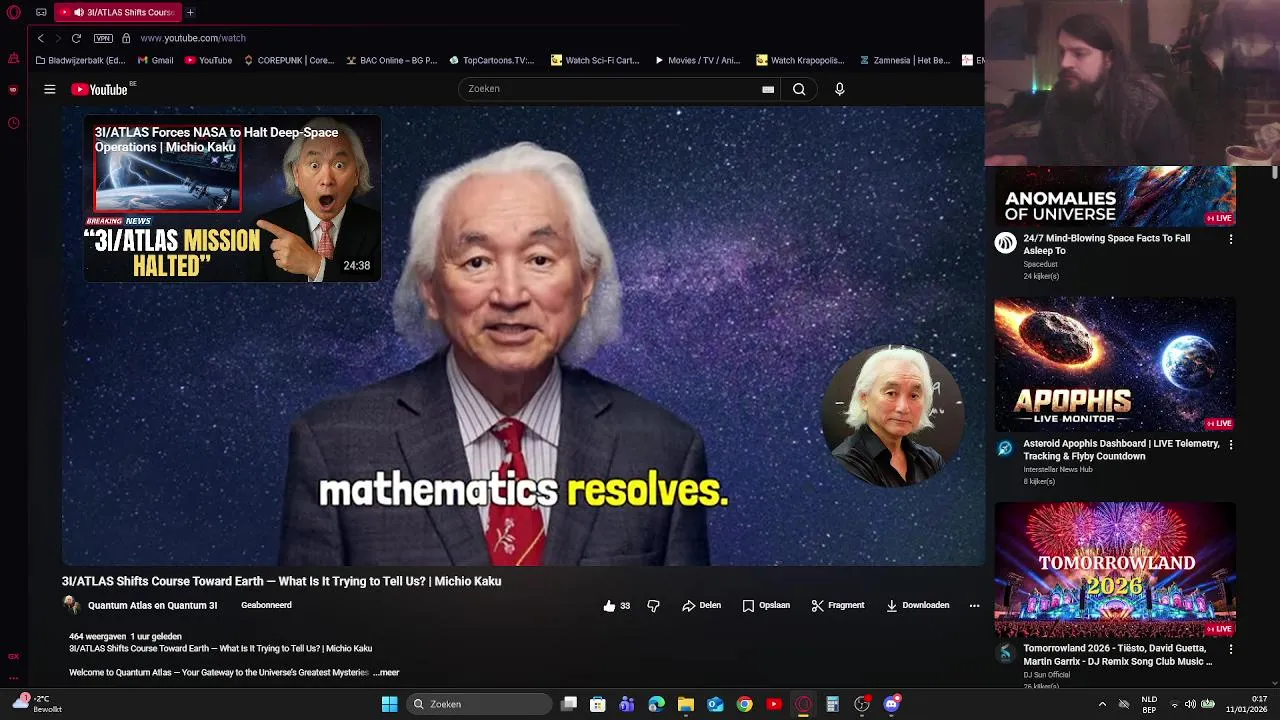Open volume control speaker icon in tray
The width and height of the screenshot is (1280, 720).
click(1190, 704)
